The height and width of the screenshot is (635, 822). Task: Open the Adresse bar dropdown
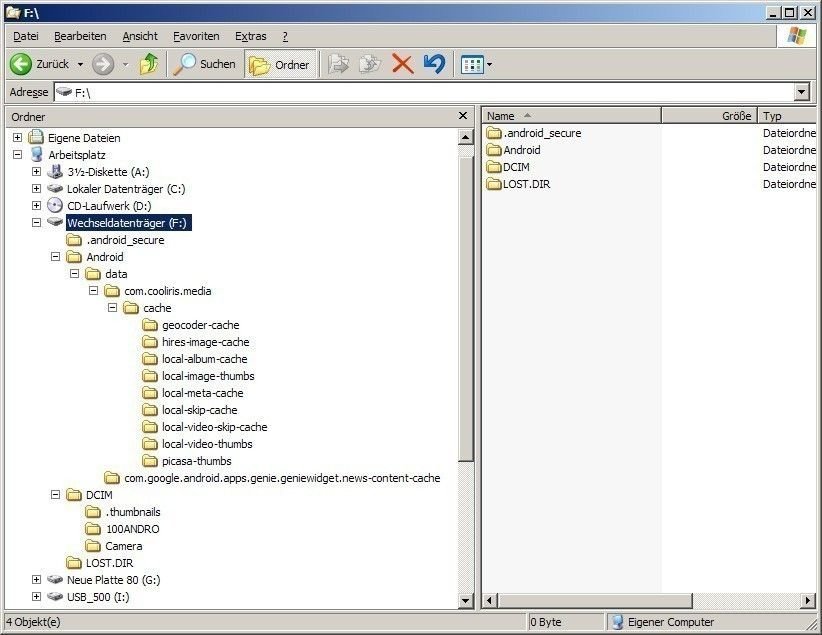point(802,92)
